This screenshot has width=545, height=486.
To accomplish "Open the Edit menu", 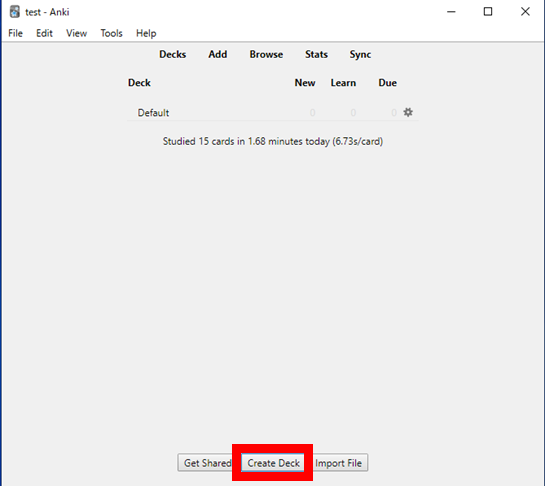I will pos(44,33).
